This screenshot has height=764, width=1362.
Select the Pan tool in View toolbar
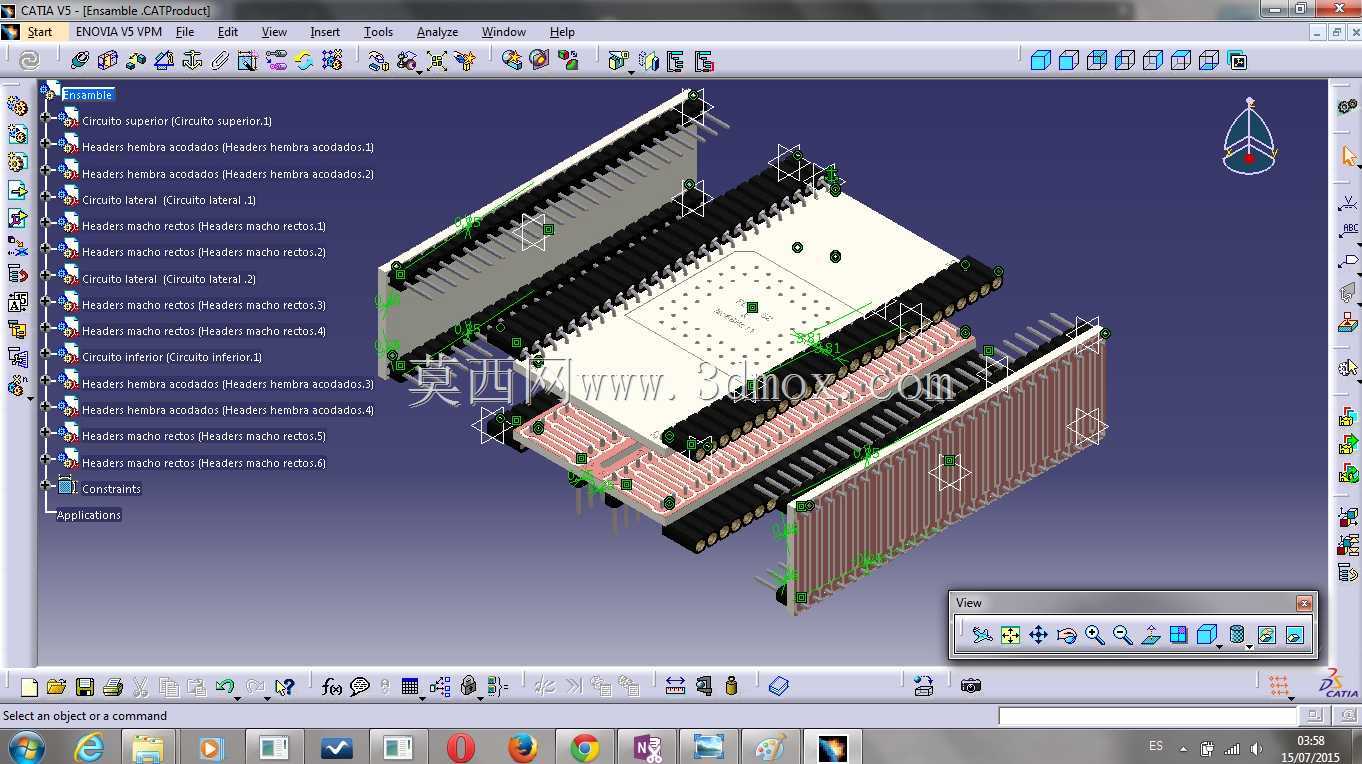point(1038,635)
